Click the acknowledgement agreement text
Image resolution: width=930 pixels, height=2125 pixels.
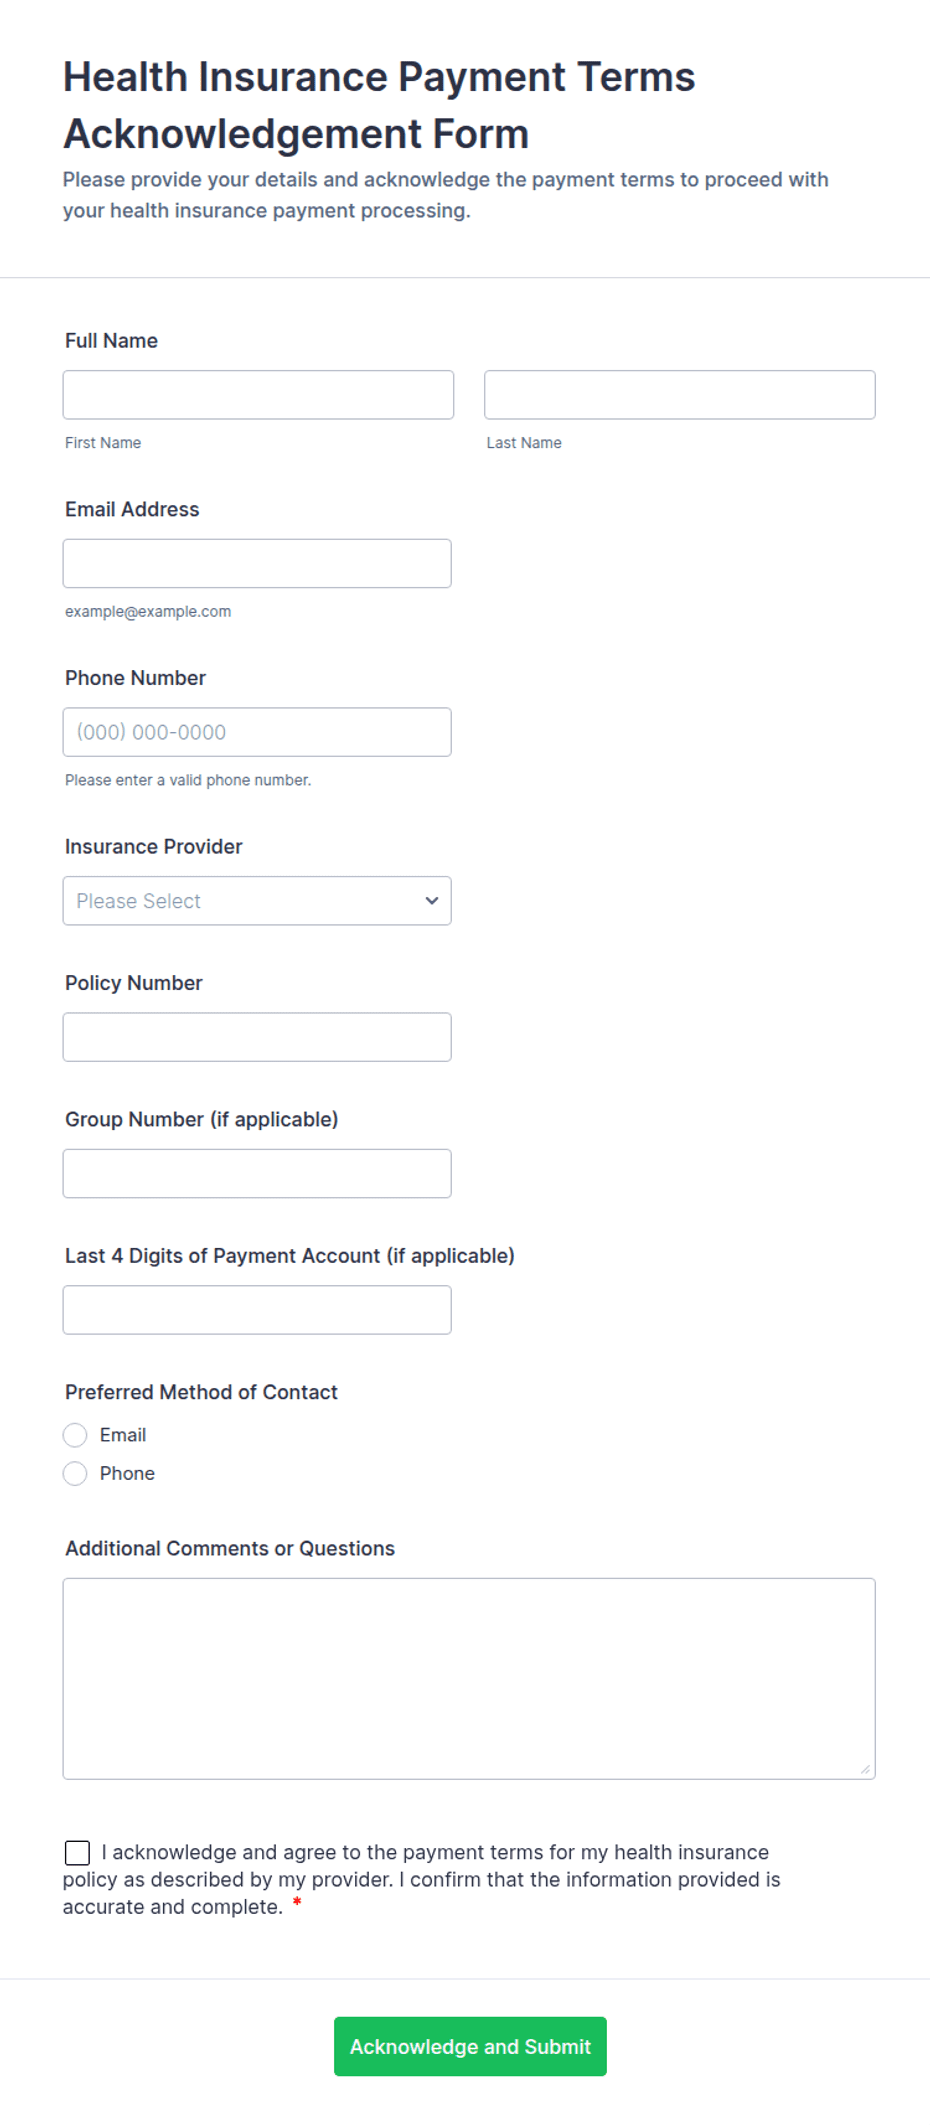coord(422,1880)
